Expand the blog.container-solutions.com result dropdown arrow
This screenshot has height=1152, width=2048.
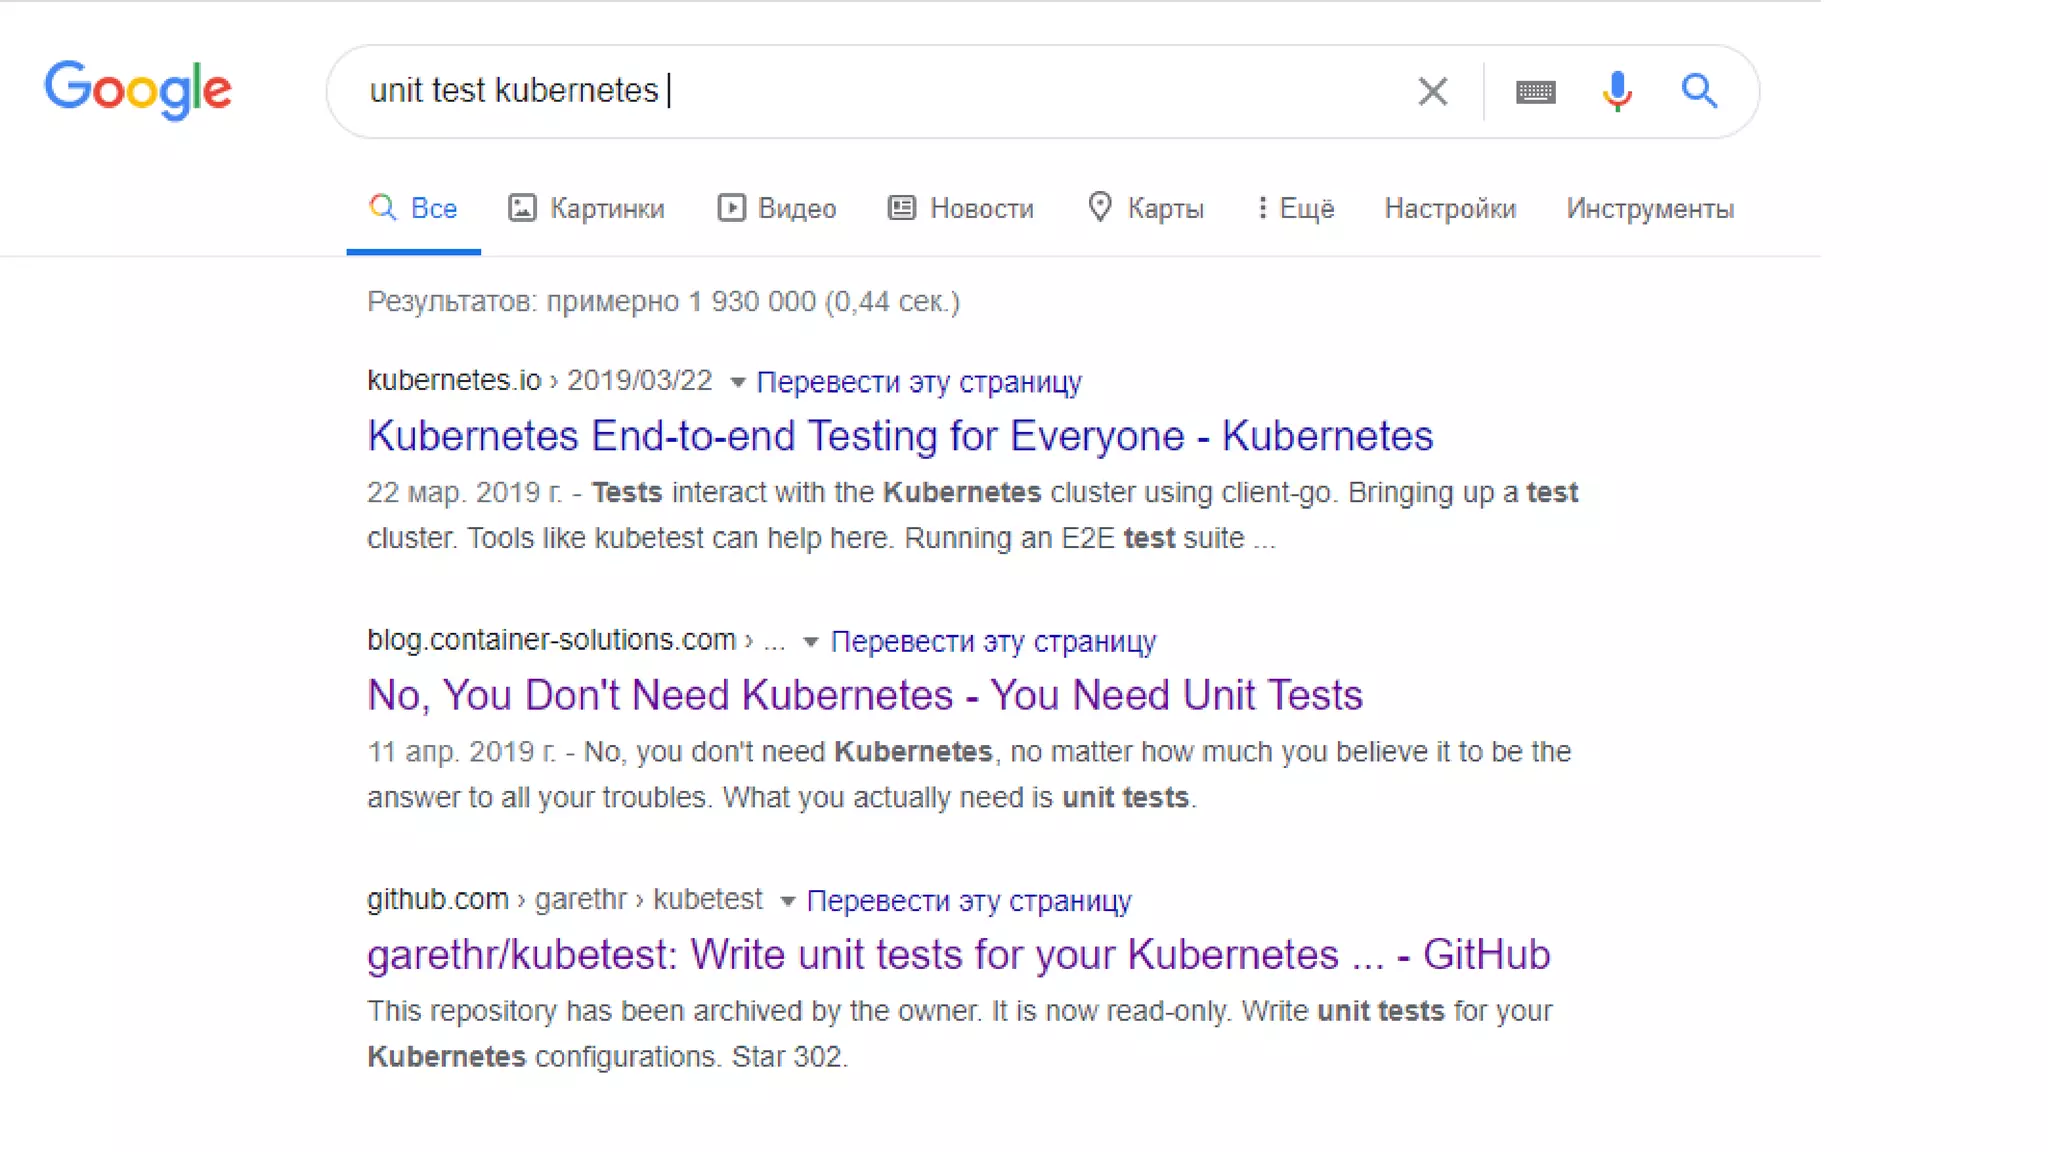(x=811, y=642)
